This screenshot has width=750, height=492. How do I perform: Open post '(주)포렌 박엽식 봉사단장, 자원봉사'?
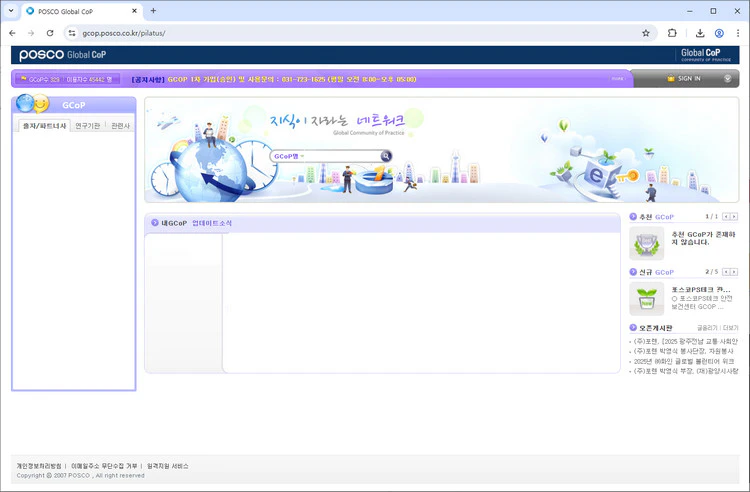click(x=684, y=351)
